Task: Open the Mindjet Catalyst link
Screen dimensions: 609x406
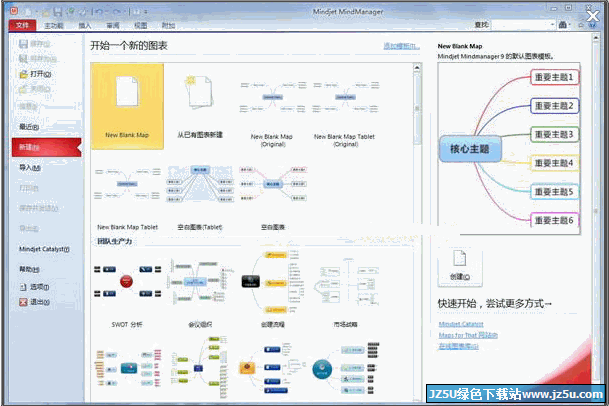Action: pos(461,324)
